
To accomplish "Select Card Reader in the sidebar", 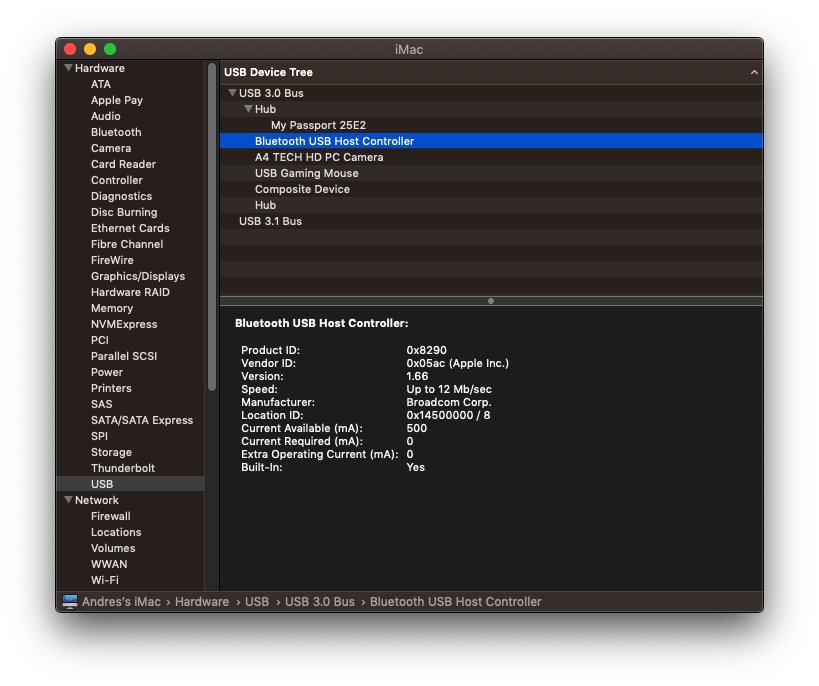I will click(x=123, y=164).
